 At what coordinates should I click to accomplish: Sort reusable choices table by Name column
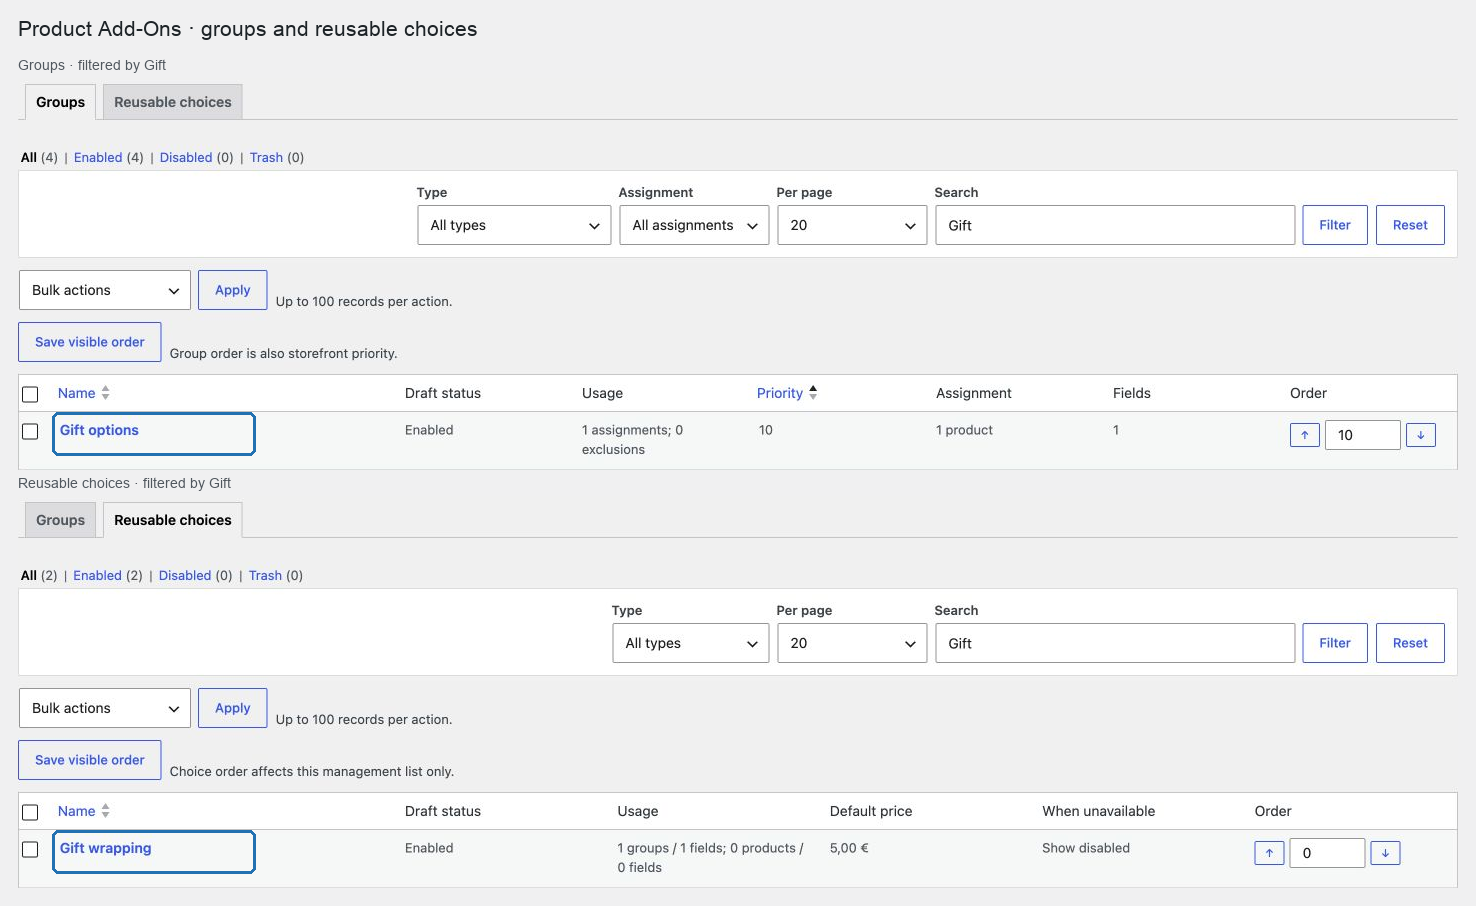pos(84,811)
